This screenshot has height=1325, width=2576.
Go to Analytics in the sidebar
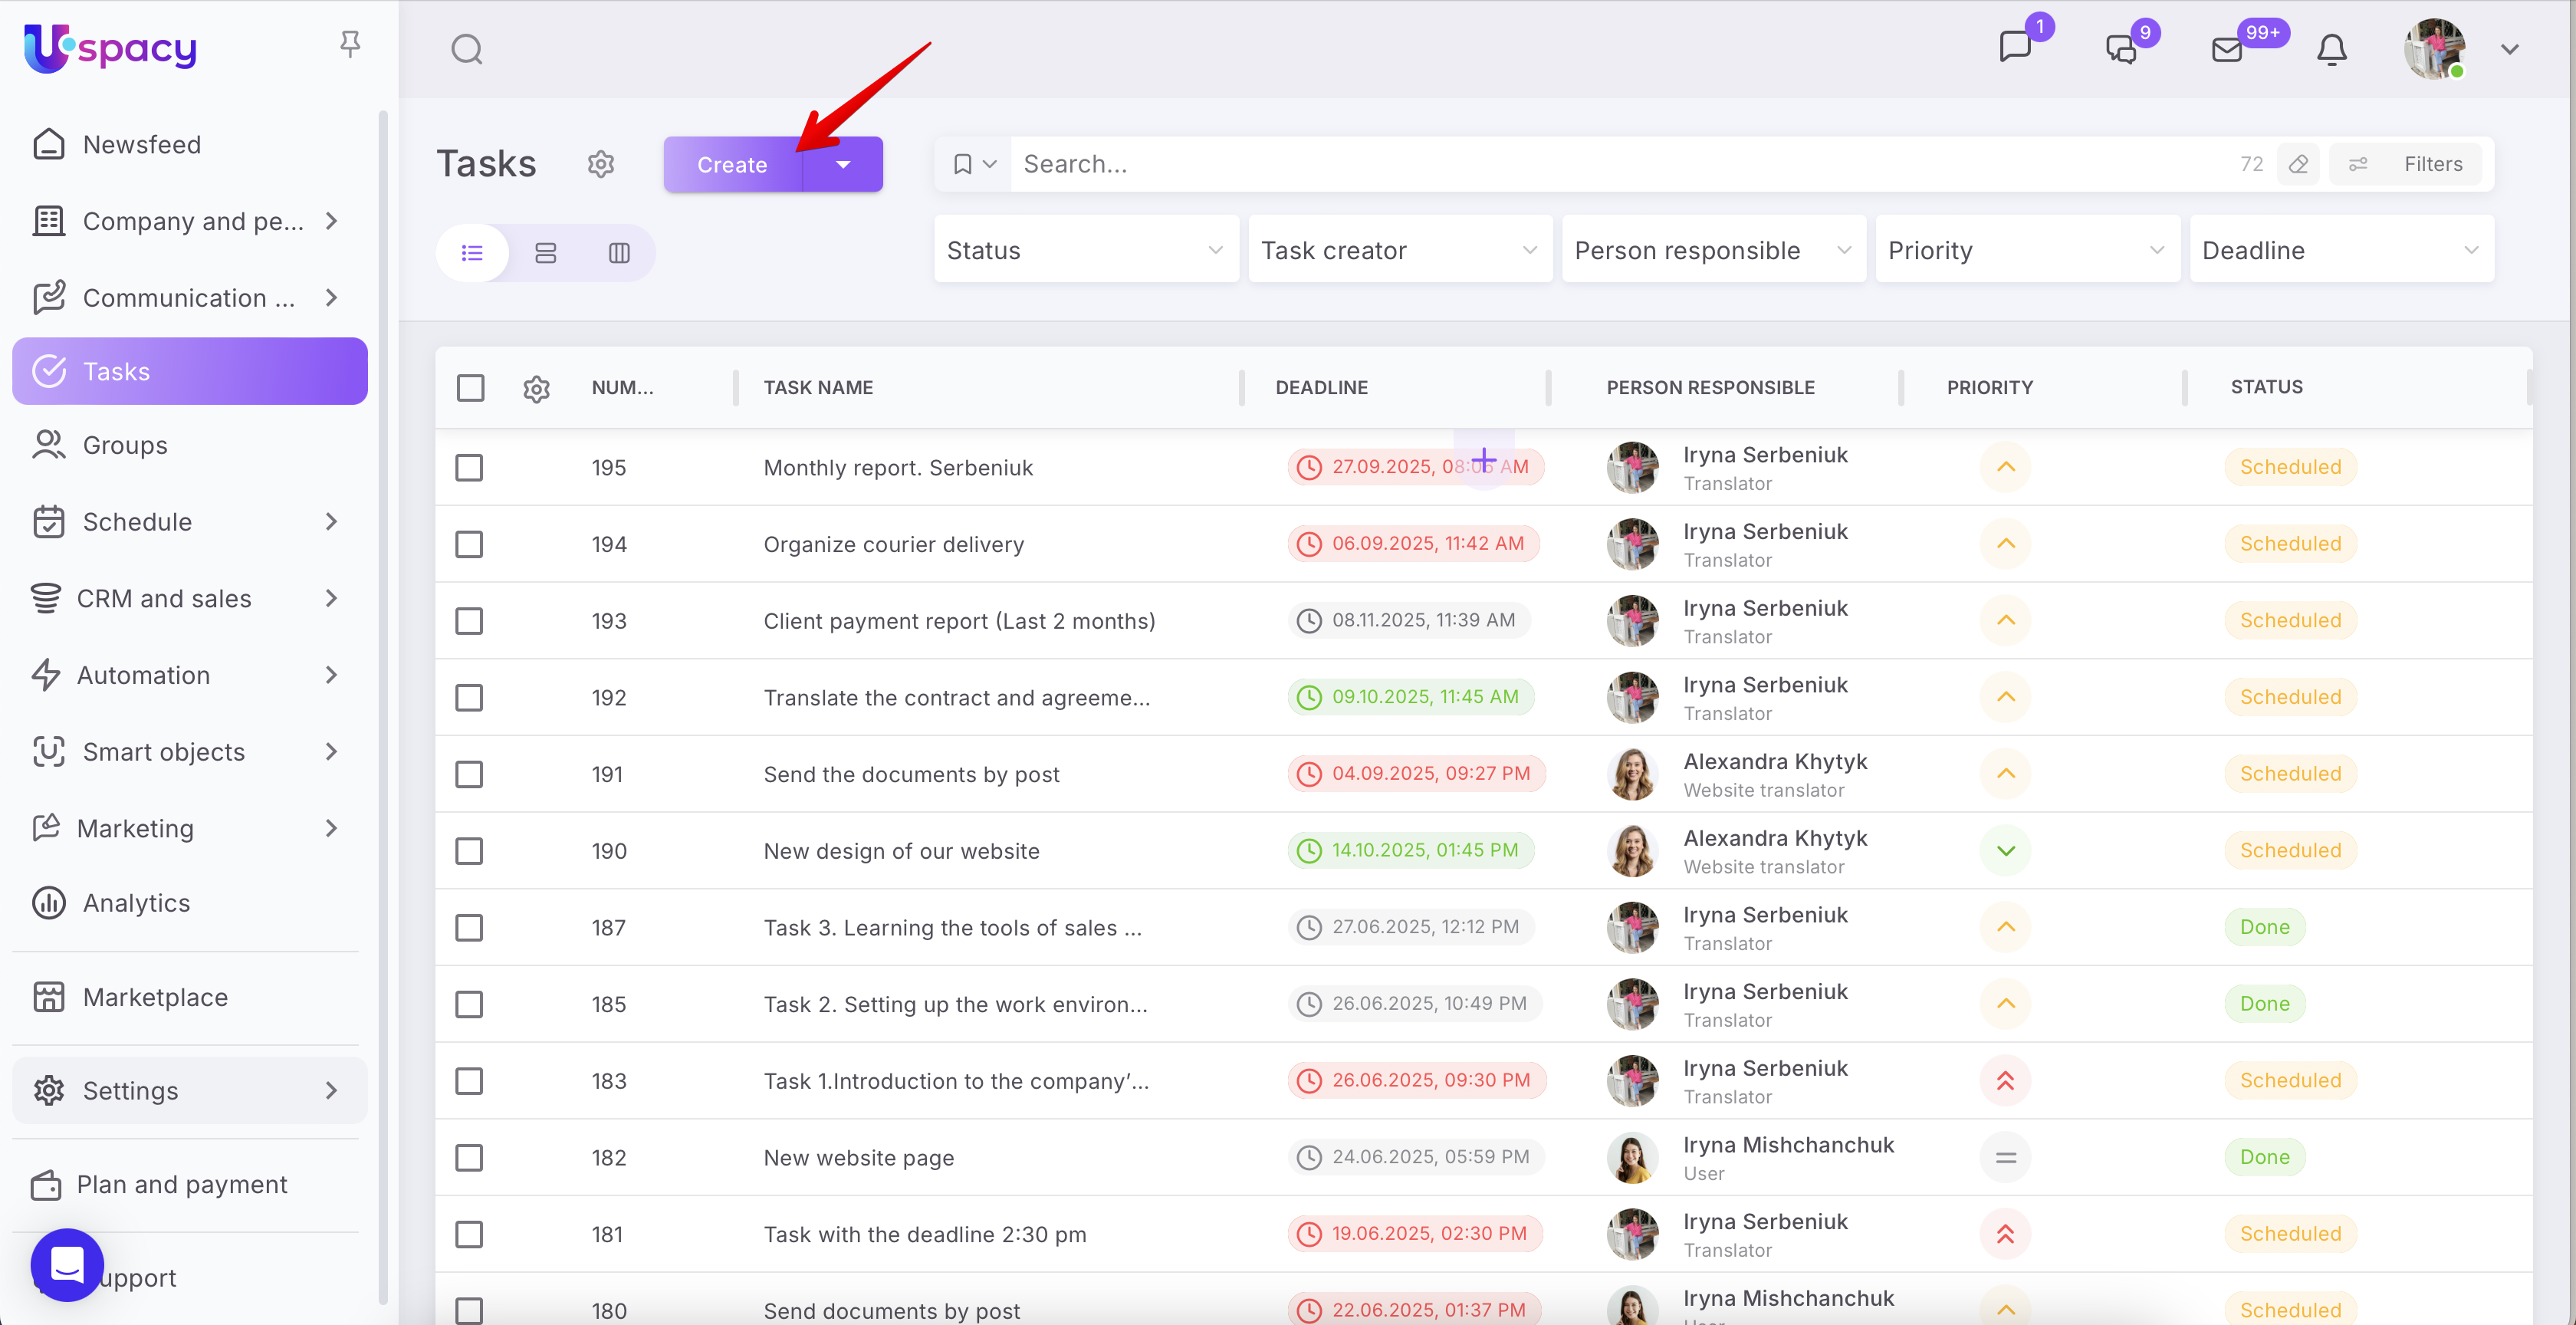click(x=136, y=903)
